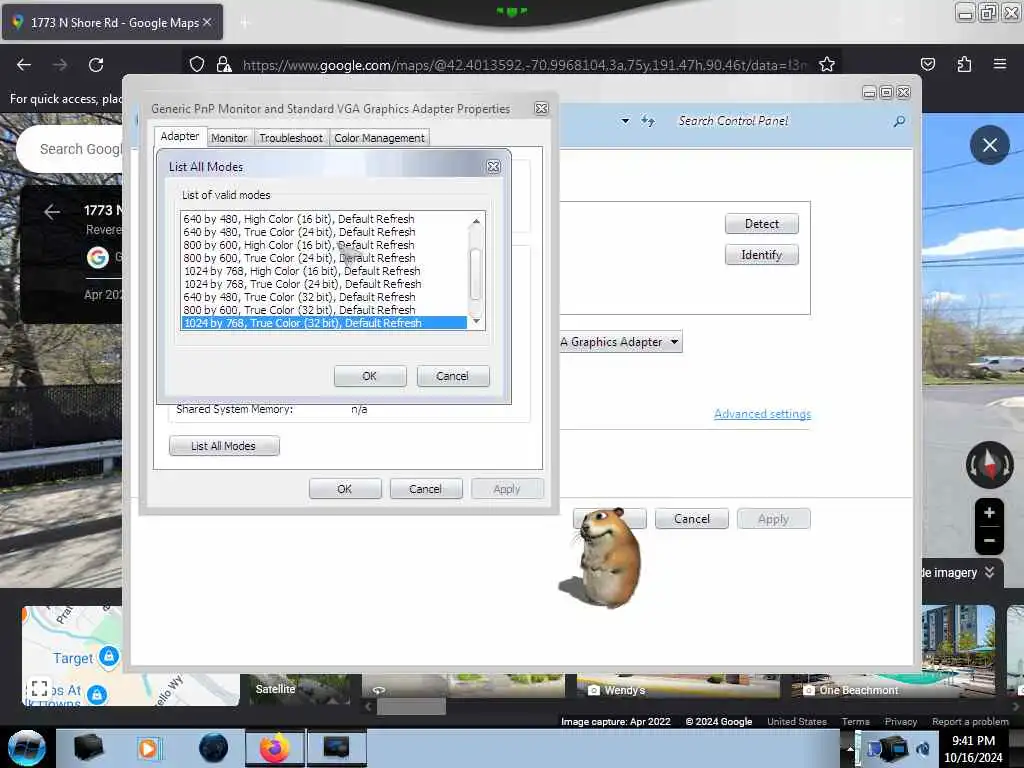Screen dimensions: 1024x768
Task: Open display settings taskbar window icon
Action: point(337,748)
